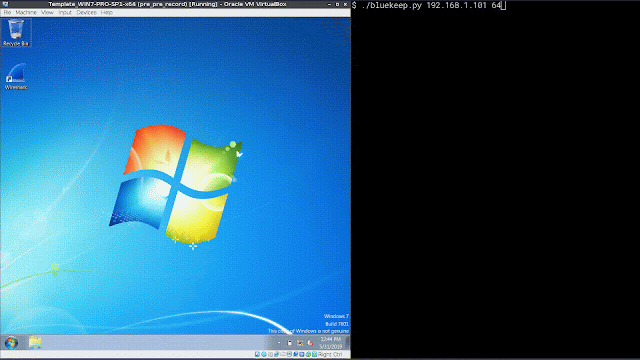This screenshot has width=640, height=360.
Task: Open Windows Explorer from the guest taskbar
Action: (x=36, y=343)
